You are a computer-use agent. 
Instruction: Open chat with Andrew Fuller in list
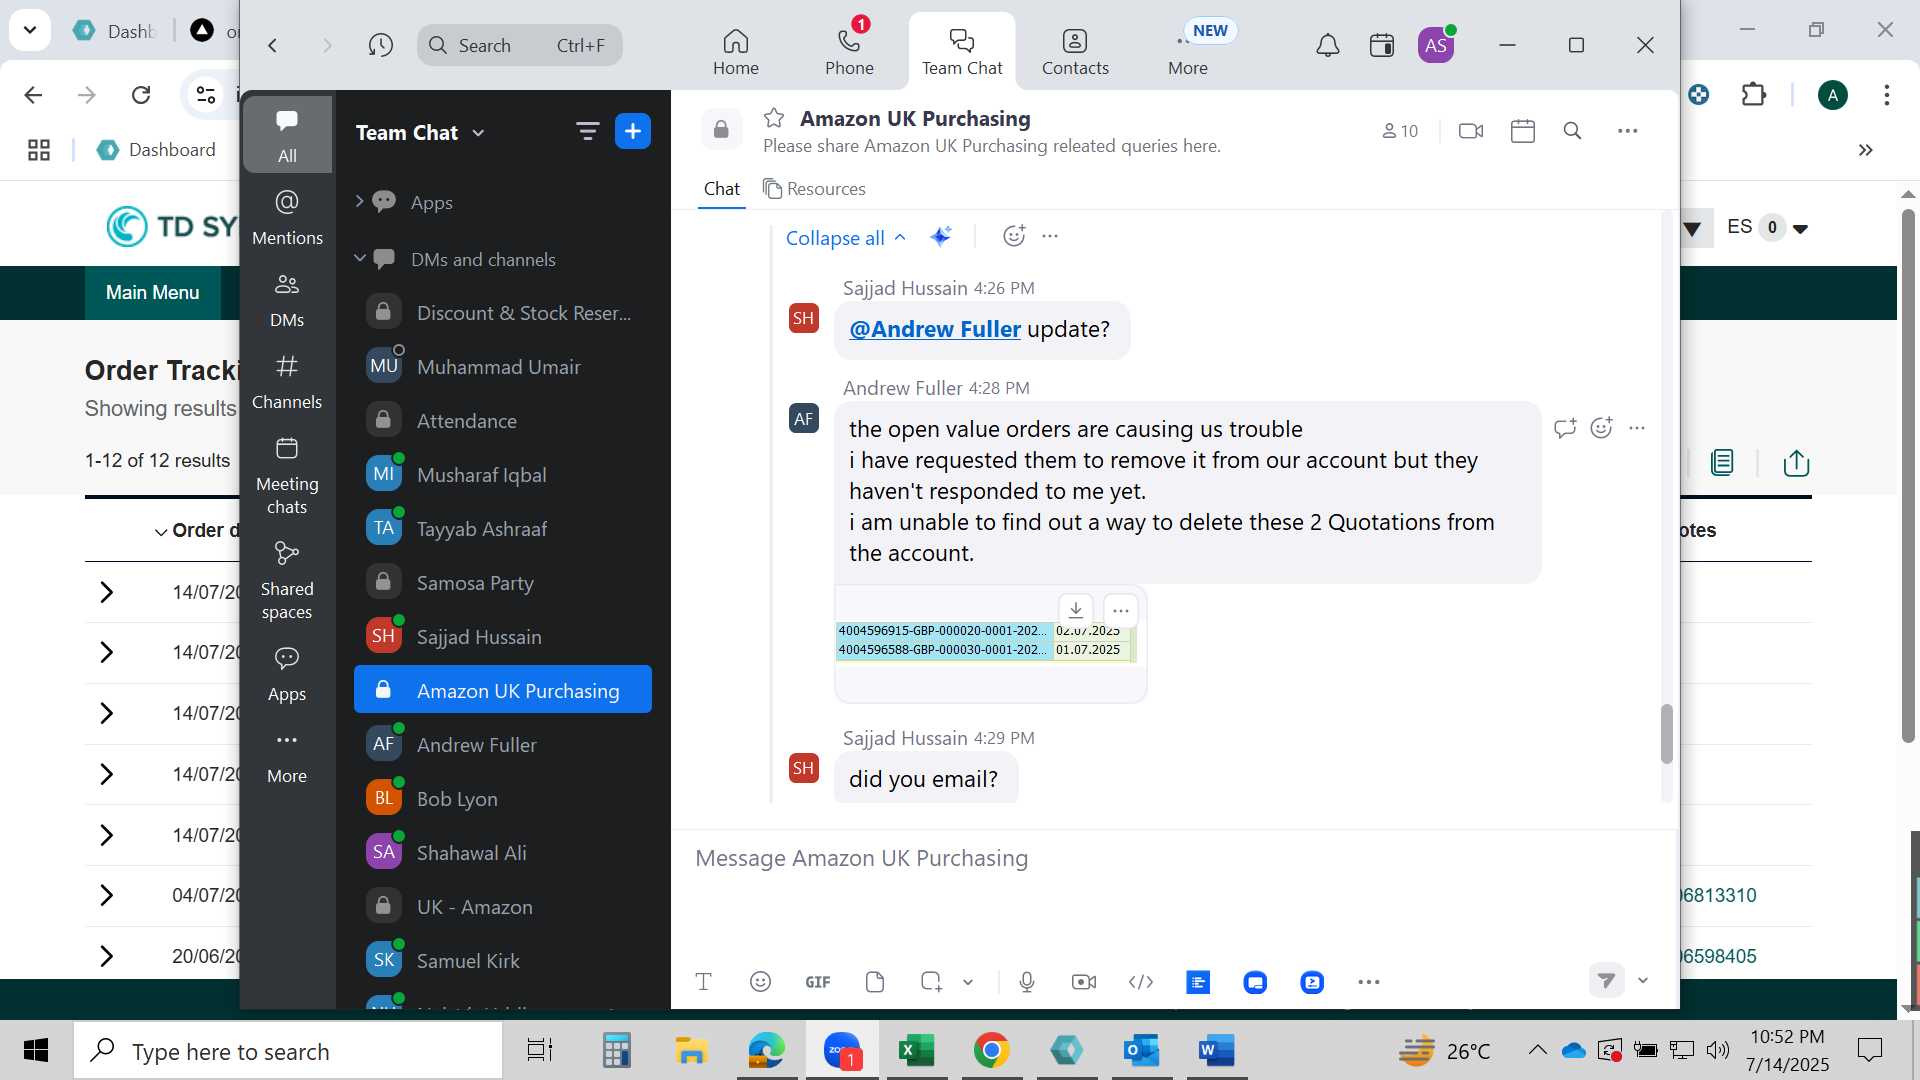pos(502,745)
